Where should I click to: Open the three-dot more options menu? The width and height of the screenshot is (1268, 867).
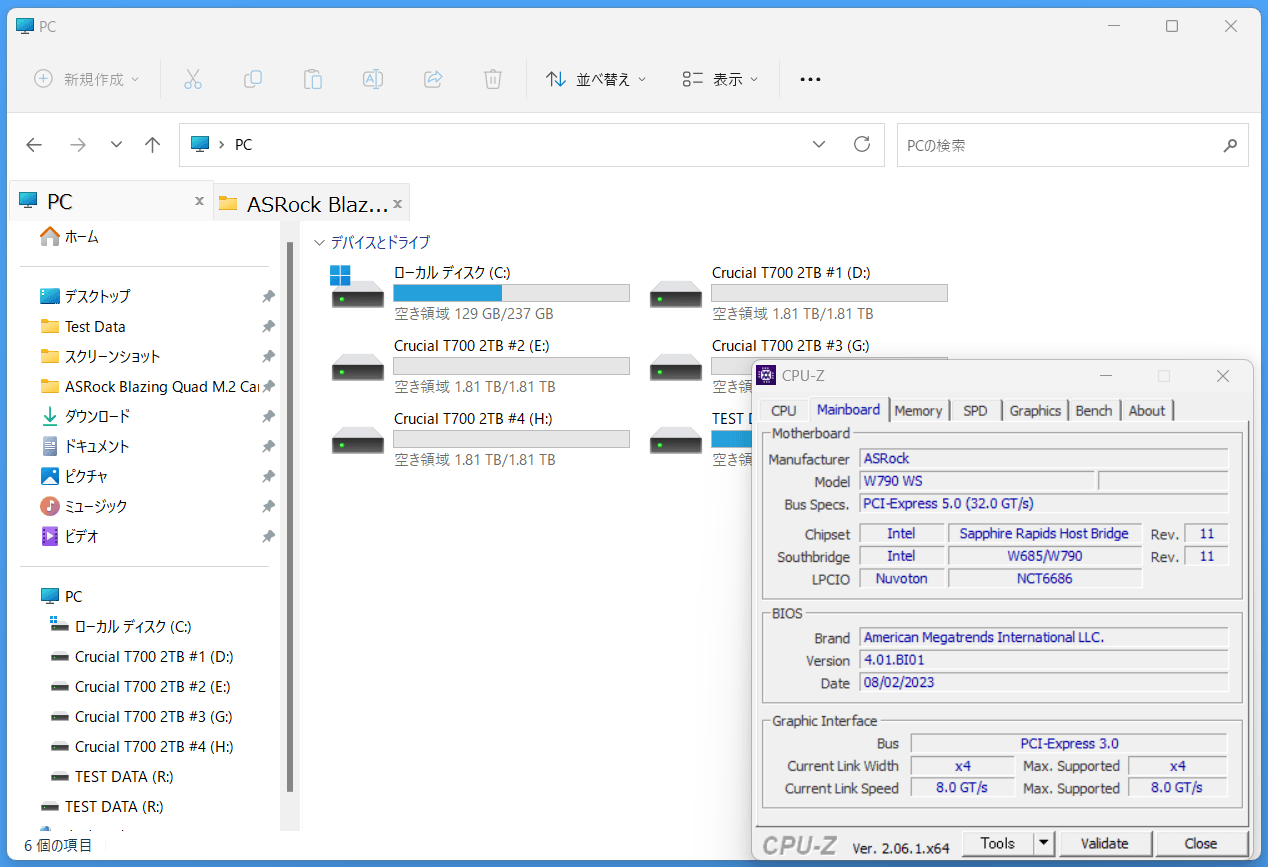pos(810,79)
